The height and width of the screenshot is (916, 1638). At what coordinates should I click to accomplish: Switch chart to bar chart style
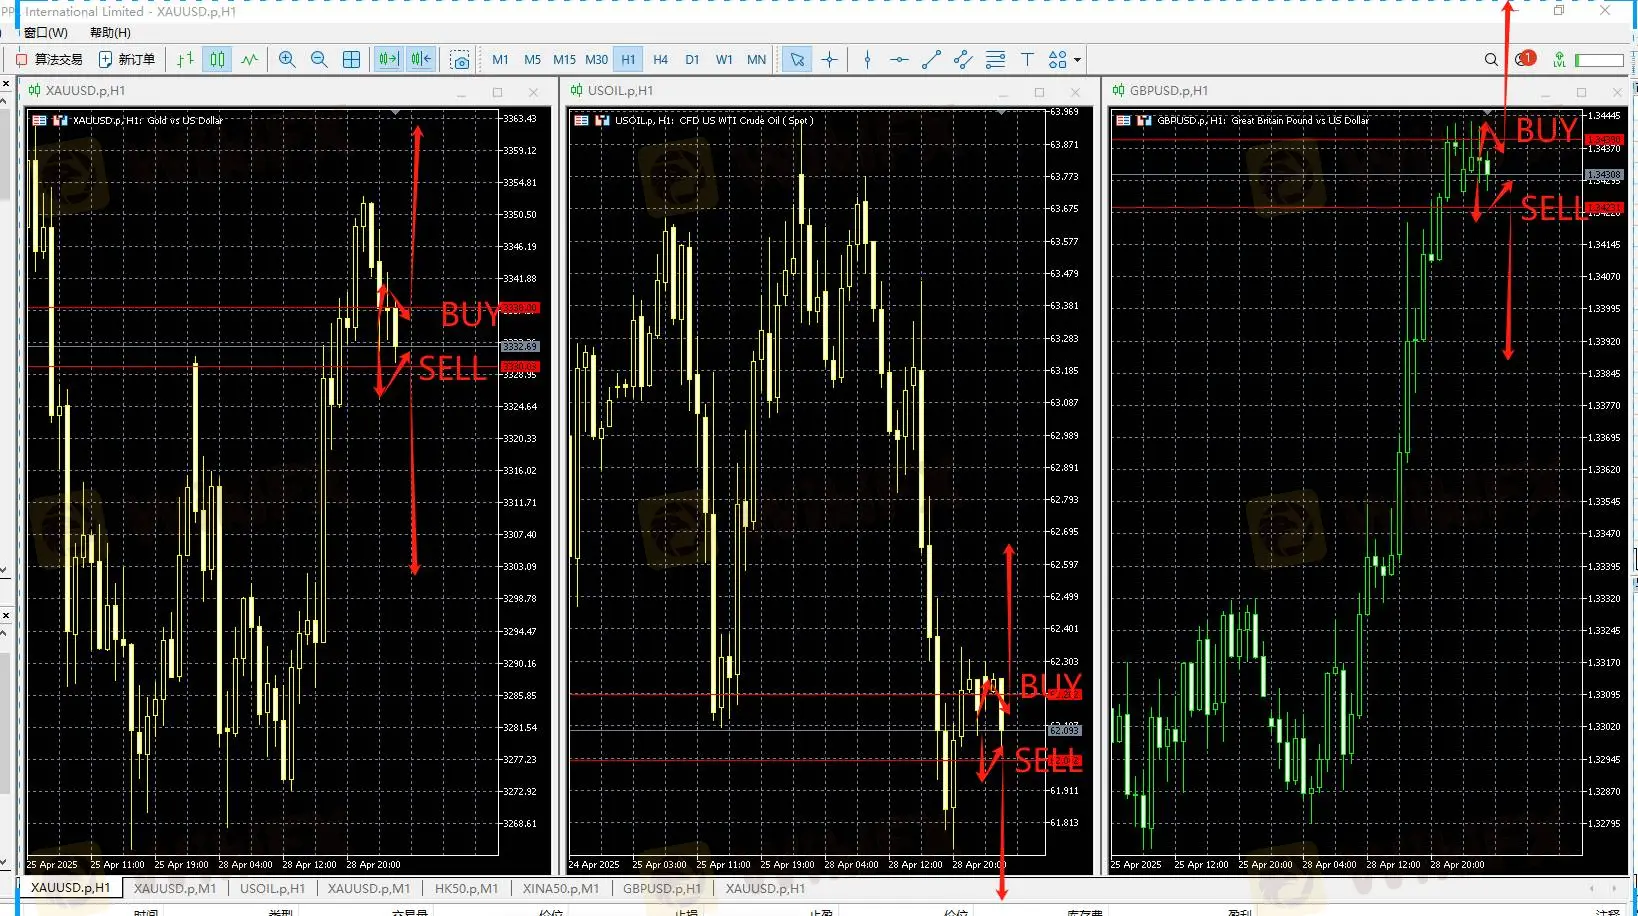(185, 60)
